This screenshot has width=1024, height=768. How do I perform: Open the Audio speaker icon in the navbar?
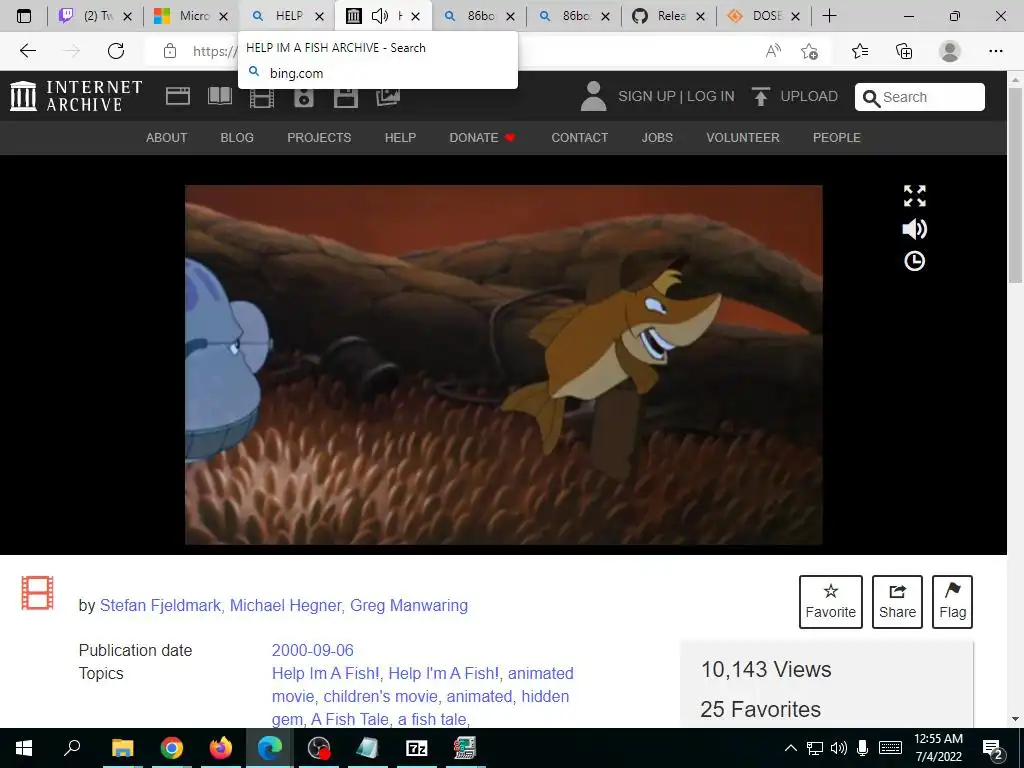click(304, 97)
